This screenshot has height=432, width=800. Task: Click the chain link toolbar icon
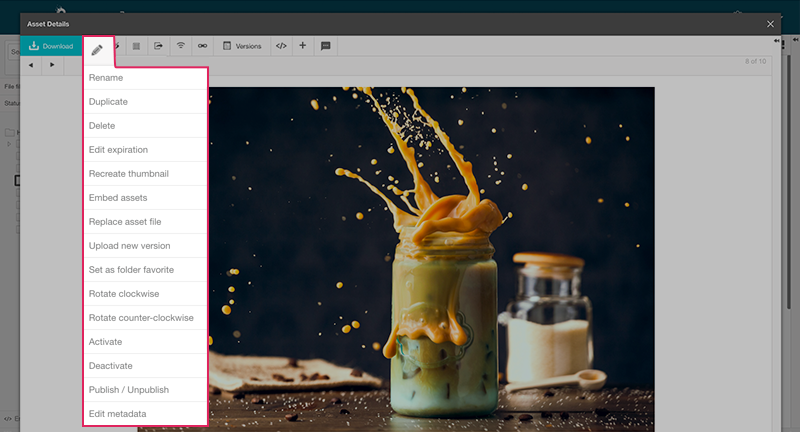click(203, 46)
